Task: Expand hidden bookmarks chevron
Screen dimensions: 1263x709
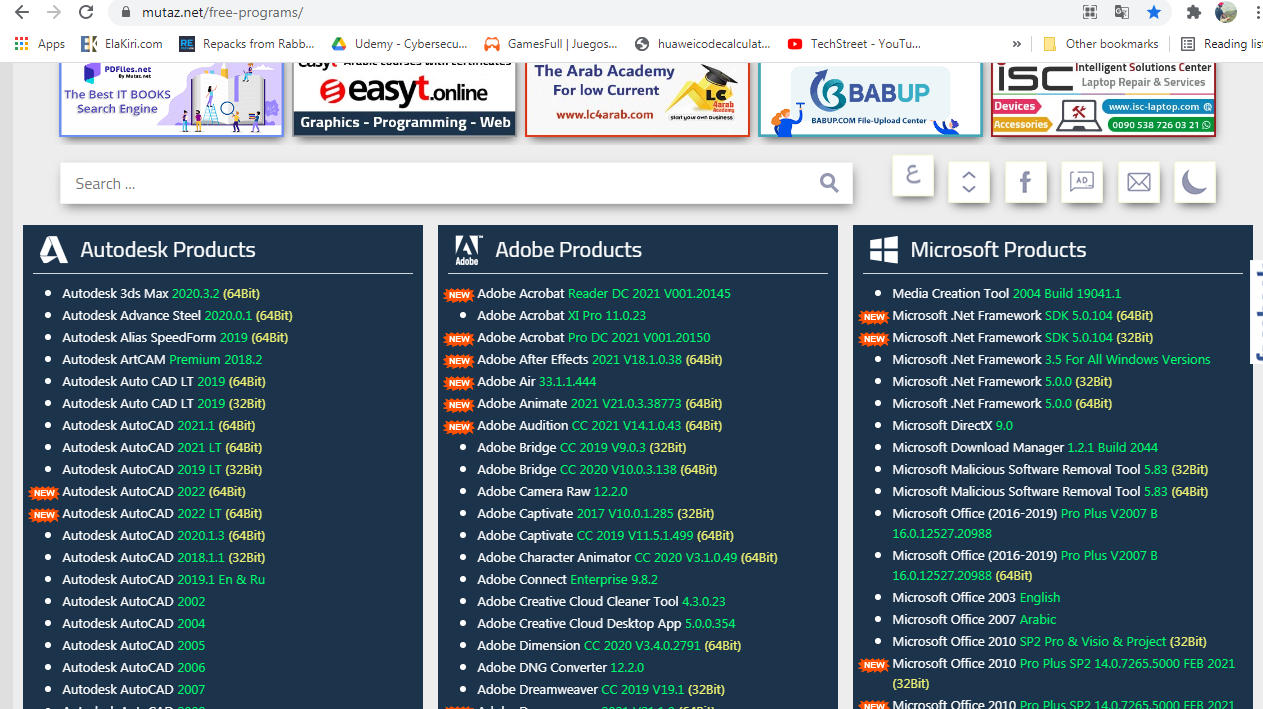Action: click(1017, 44)
